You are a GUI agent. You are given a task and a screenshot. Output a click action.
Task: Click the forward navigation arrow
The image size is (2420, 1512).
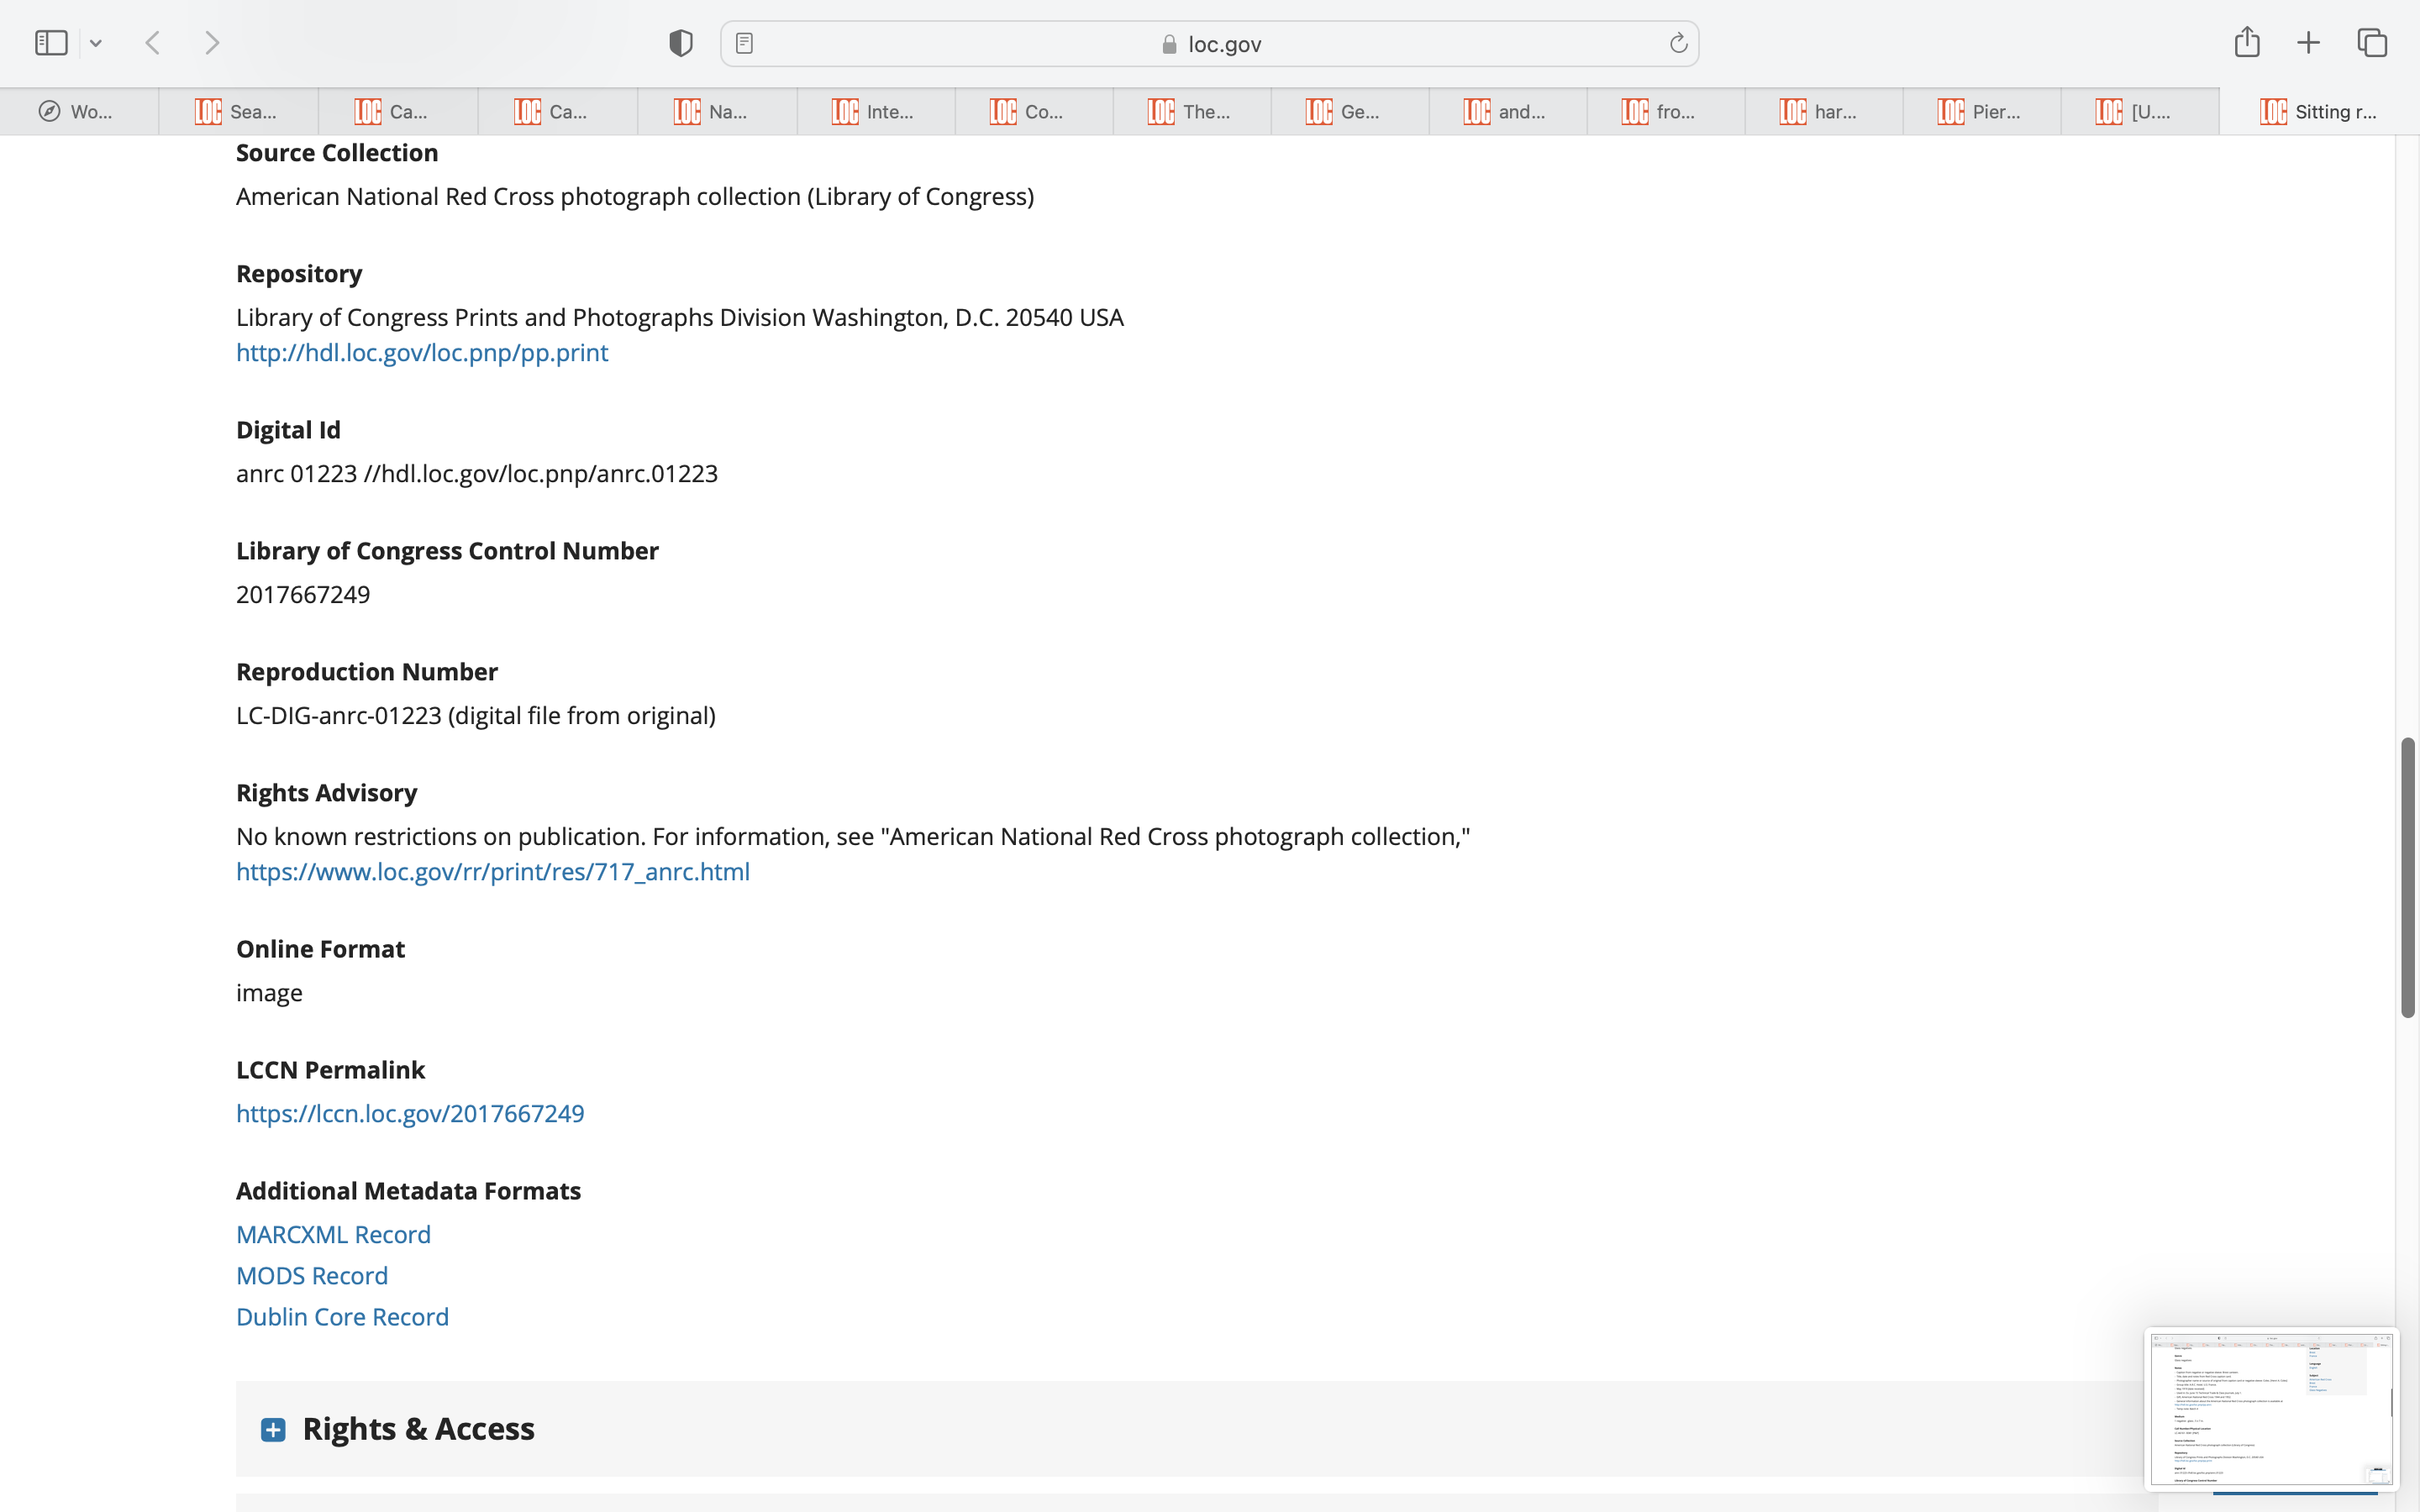[x=212, y=43]
